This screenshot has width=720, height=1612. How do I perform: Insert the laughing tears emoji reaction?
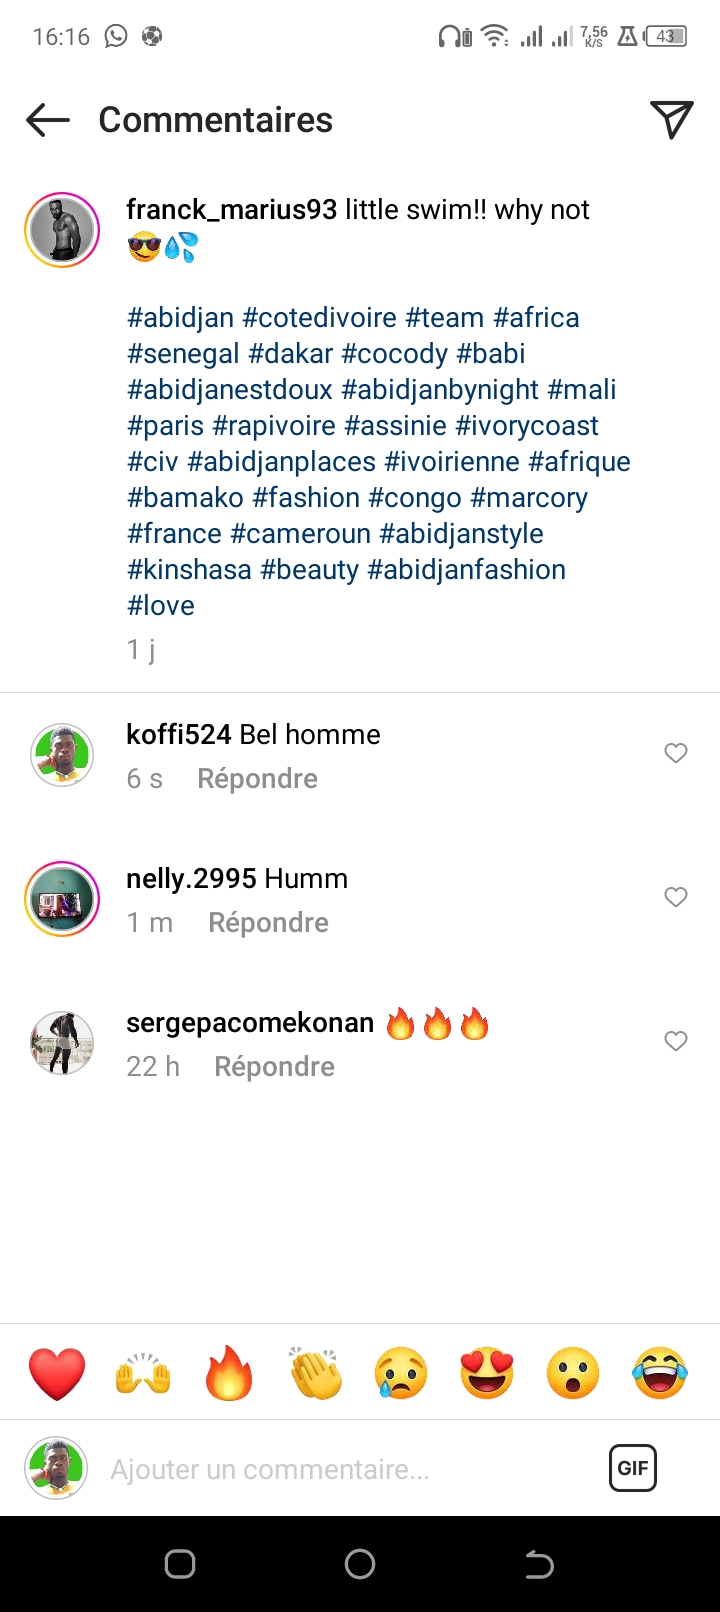tap(660, 1373)
